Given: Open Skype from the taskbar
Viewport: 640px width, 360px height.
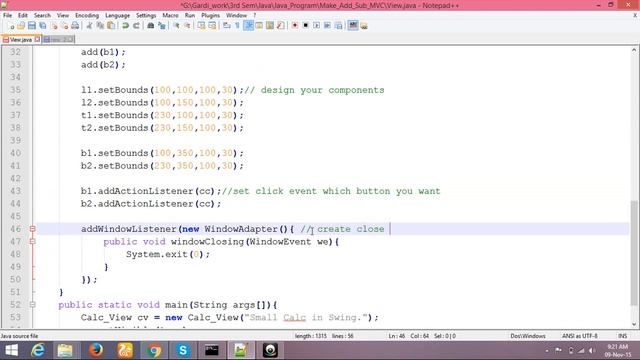Looking at the screenshot, I should (x=183, y=350).
